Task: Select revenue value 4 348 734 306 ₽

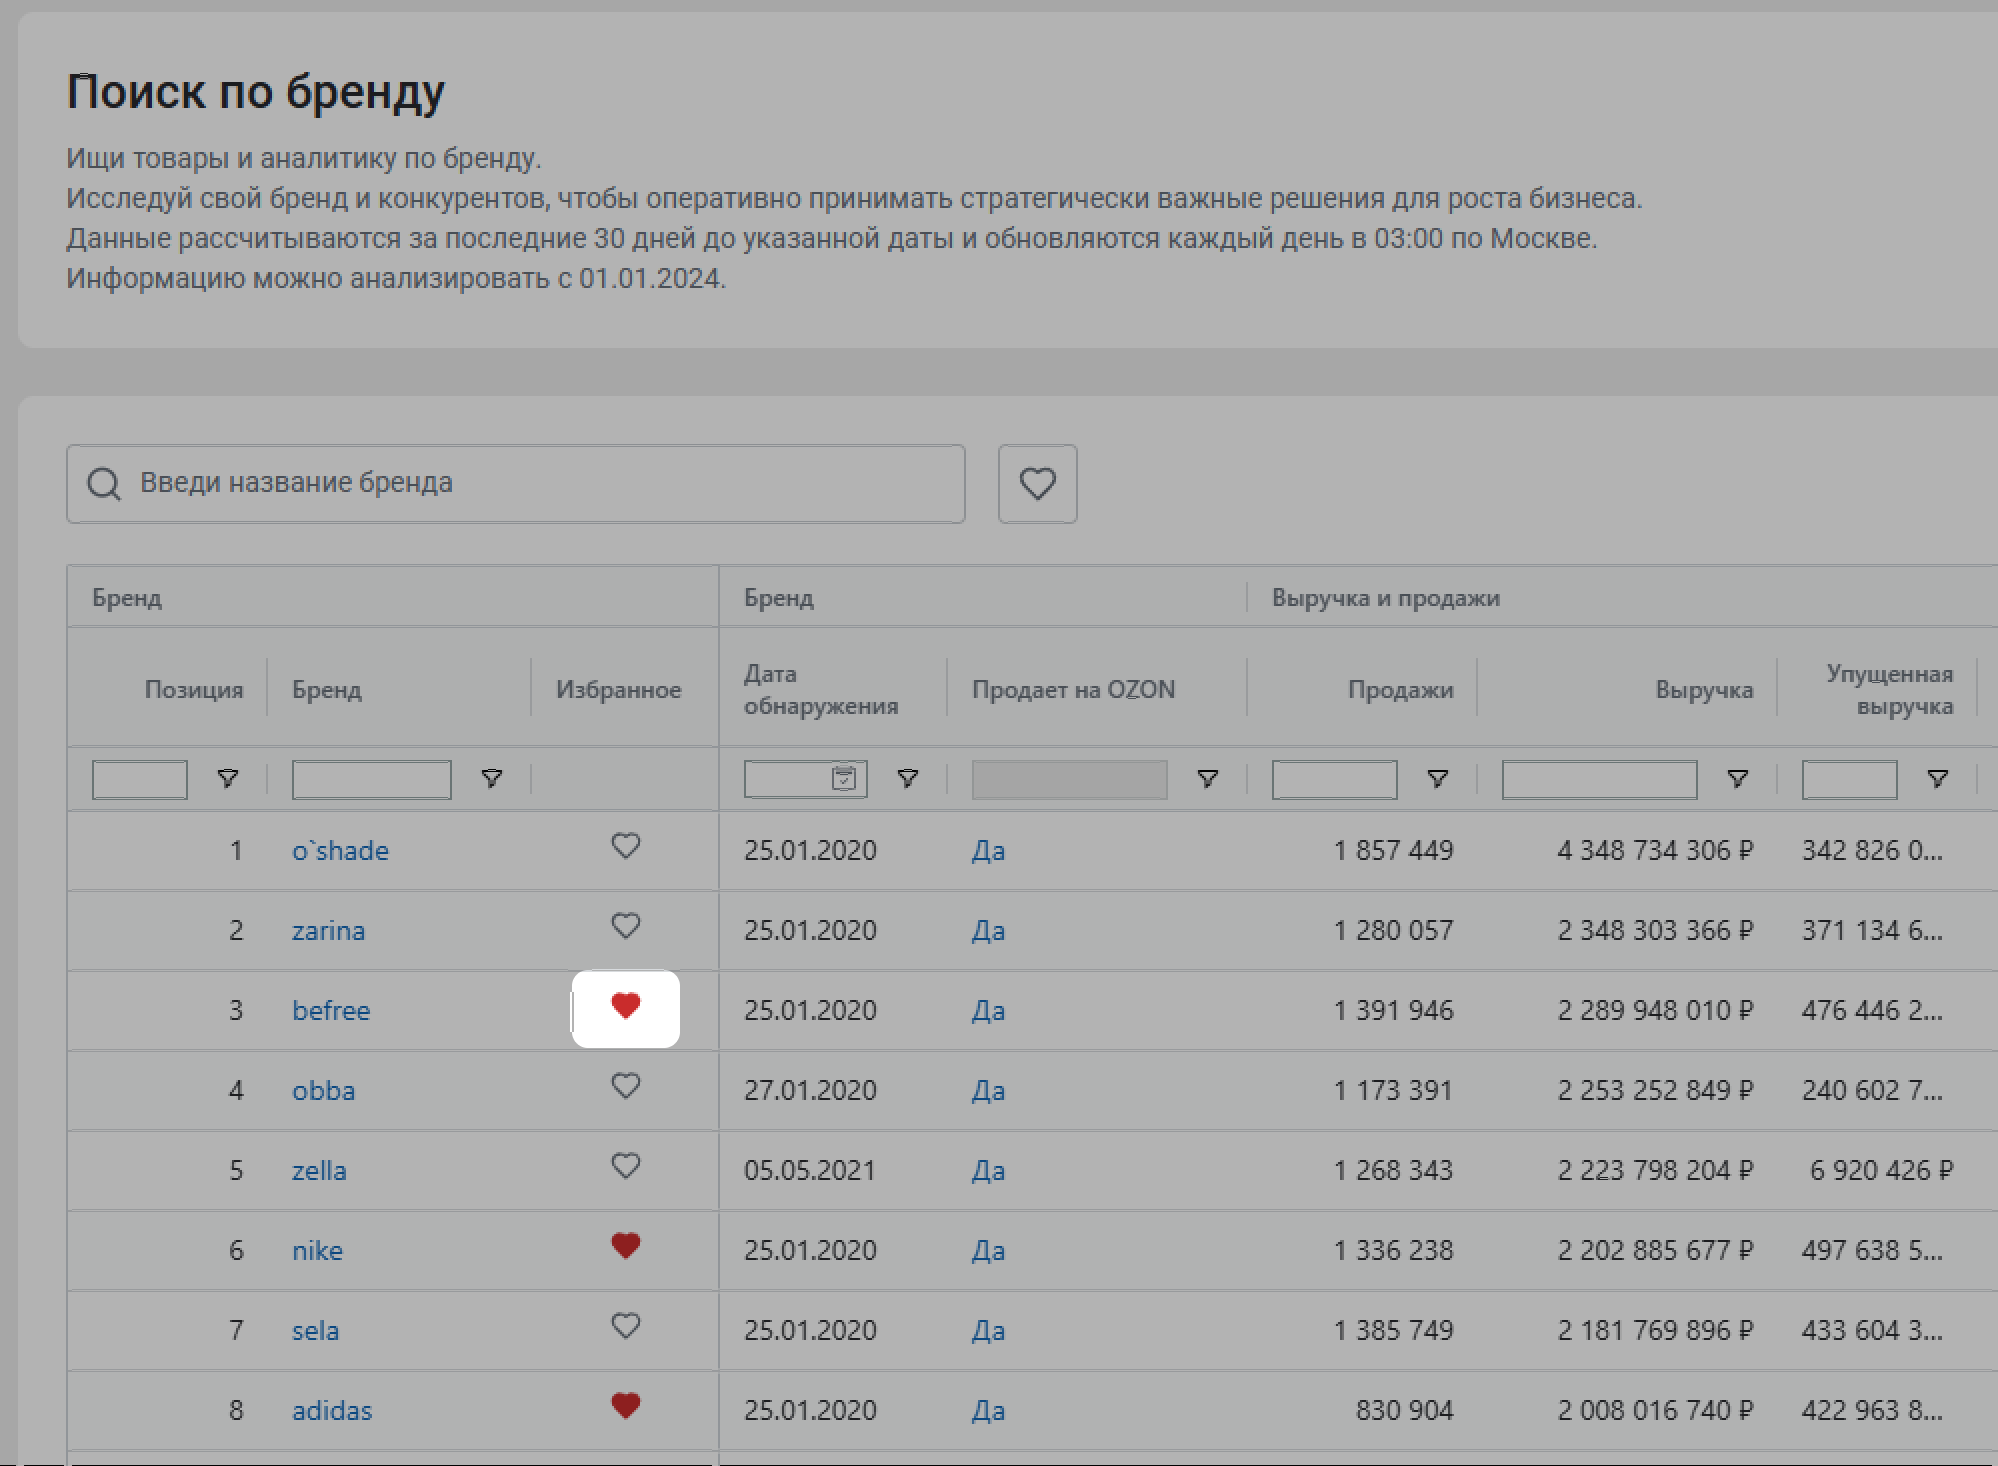Action: pos(1655,851)
